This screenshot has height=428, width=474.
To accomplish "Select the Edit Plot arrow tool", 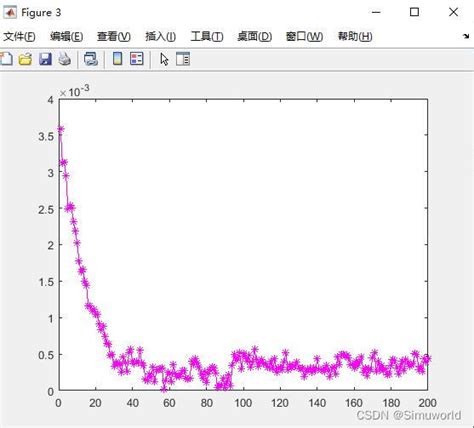I will [164, 59].
